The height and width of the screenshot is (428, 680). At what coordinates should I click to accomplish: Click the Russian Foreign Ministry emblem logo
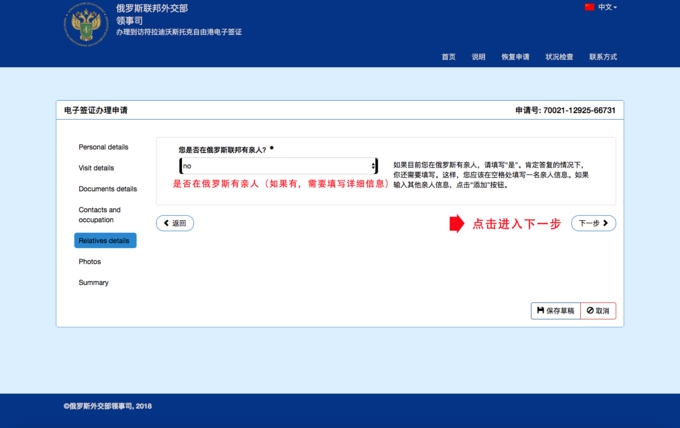pos(86,24)
